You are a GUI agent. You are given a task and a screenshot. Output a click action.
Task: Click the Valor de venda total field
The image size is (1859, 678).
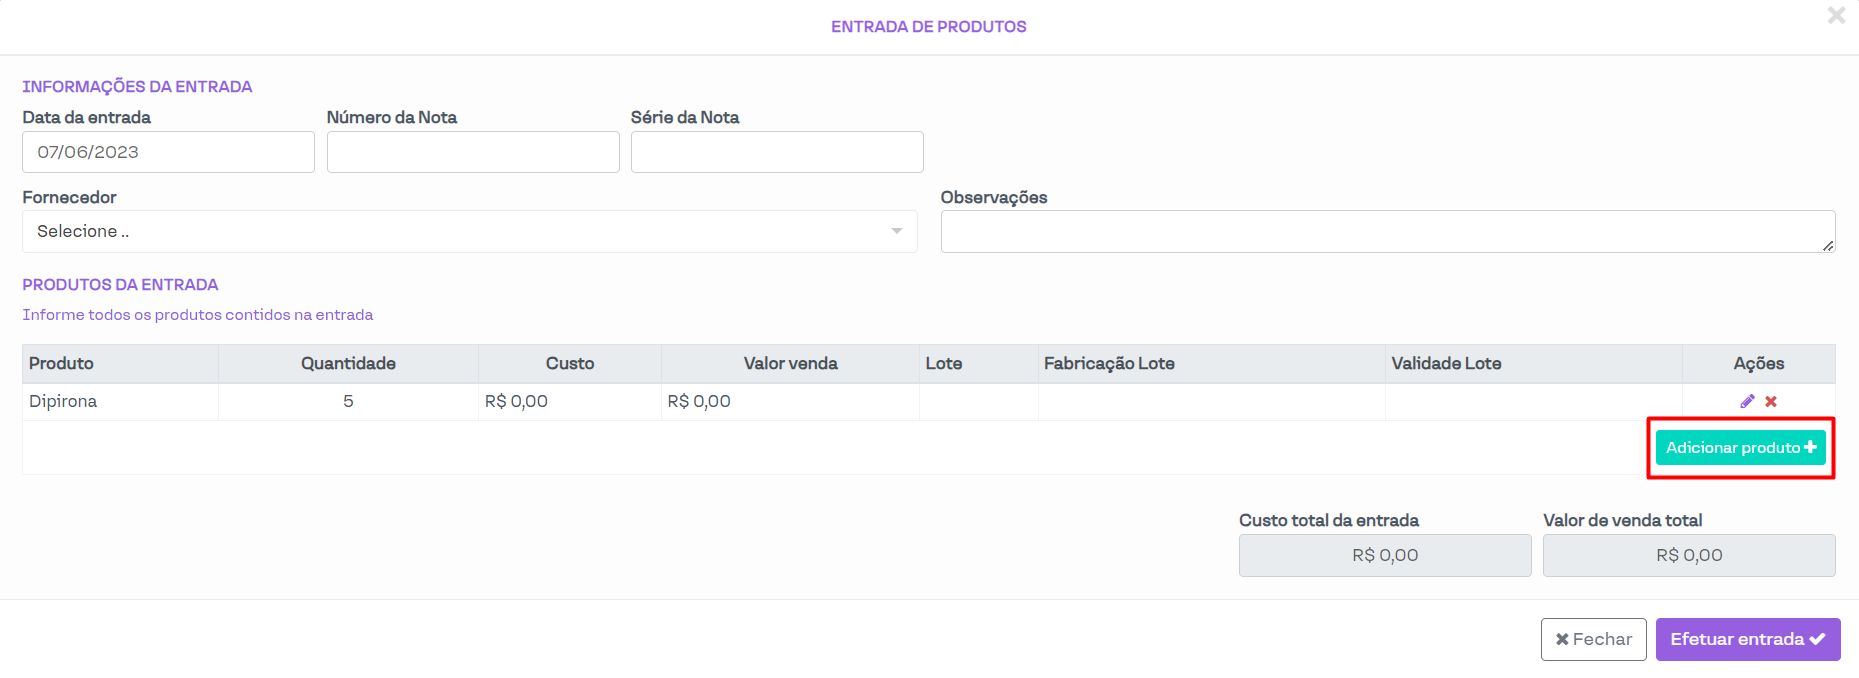pyautogui.click(x=1689, y=555)
